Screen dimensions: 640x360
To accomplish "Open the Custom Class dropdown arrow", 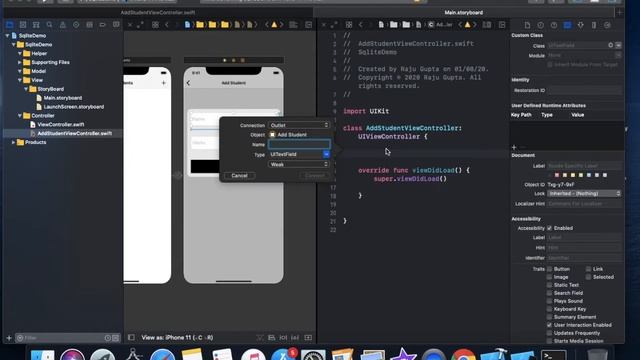I will coord(618,45).
